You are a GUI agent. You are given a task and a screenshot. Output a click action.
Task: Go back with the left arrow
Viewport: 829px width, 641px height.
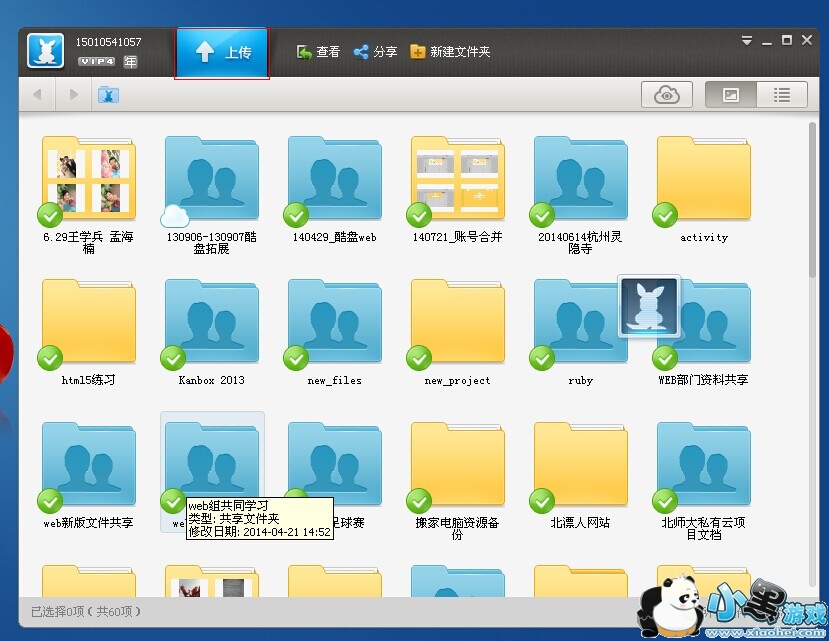pos(38,95)
